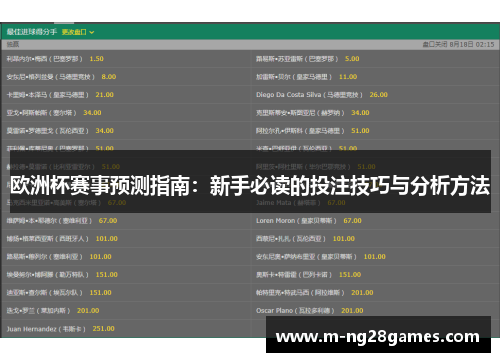This screenshot has height=362, width=500.
Task: Select 101.00 odds for 穆列尔 (塞维利亚)
Action: point(101,257)
